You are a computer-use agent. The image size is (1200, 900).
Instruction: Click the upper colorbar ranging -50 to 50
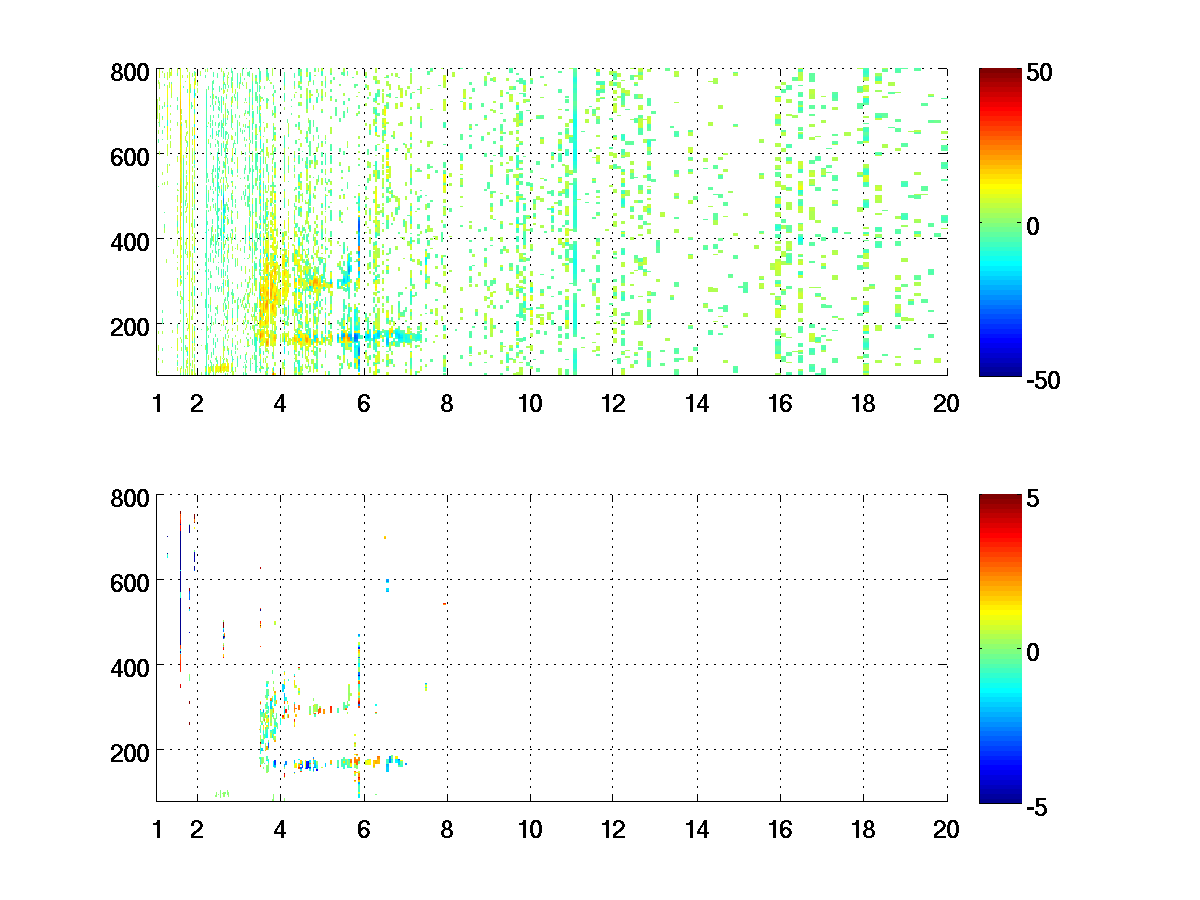1000,221
